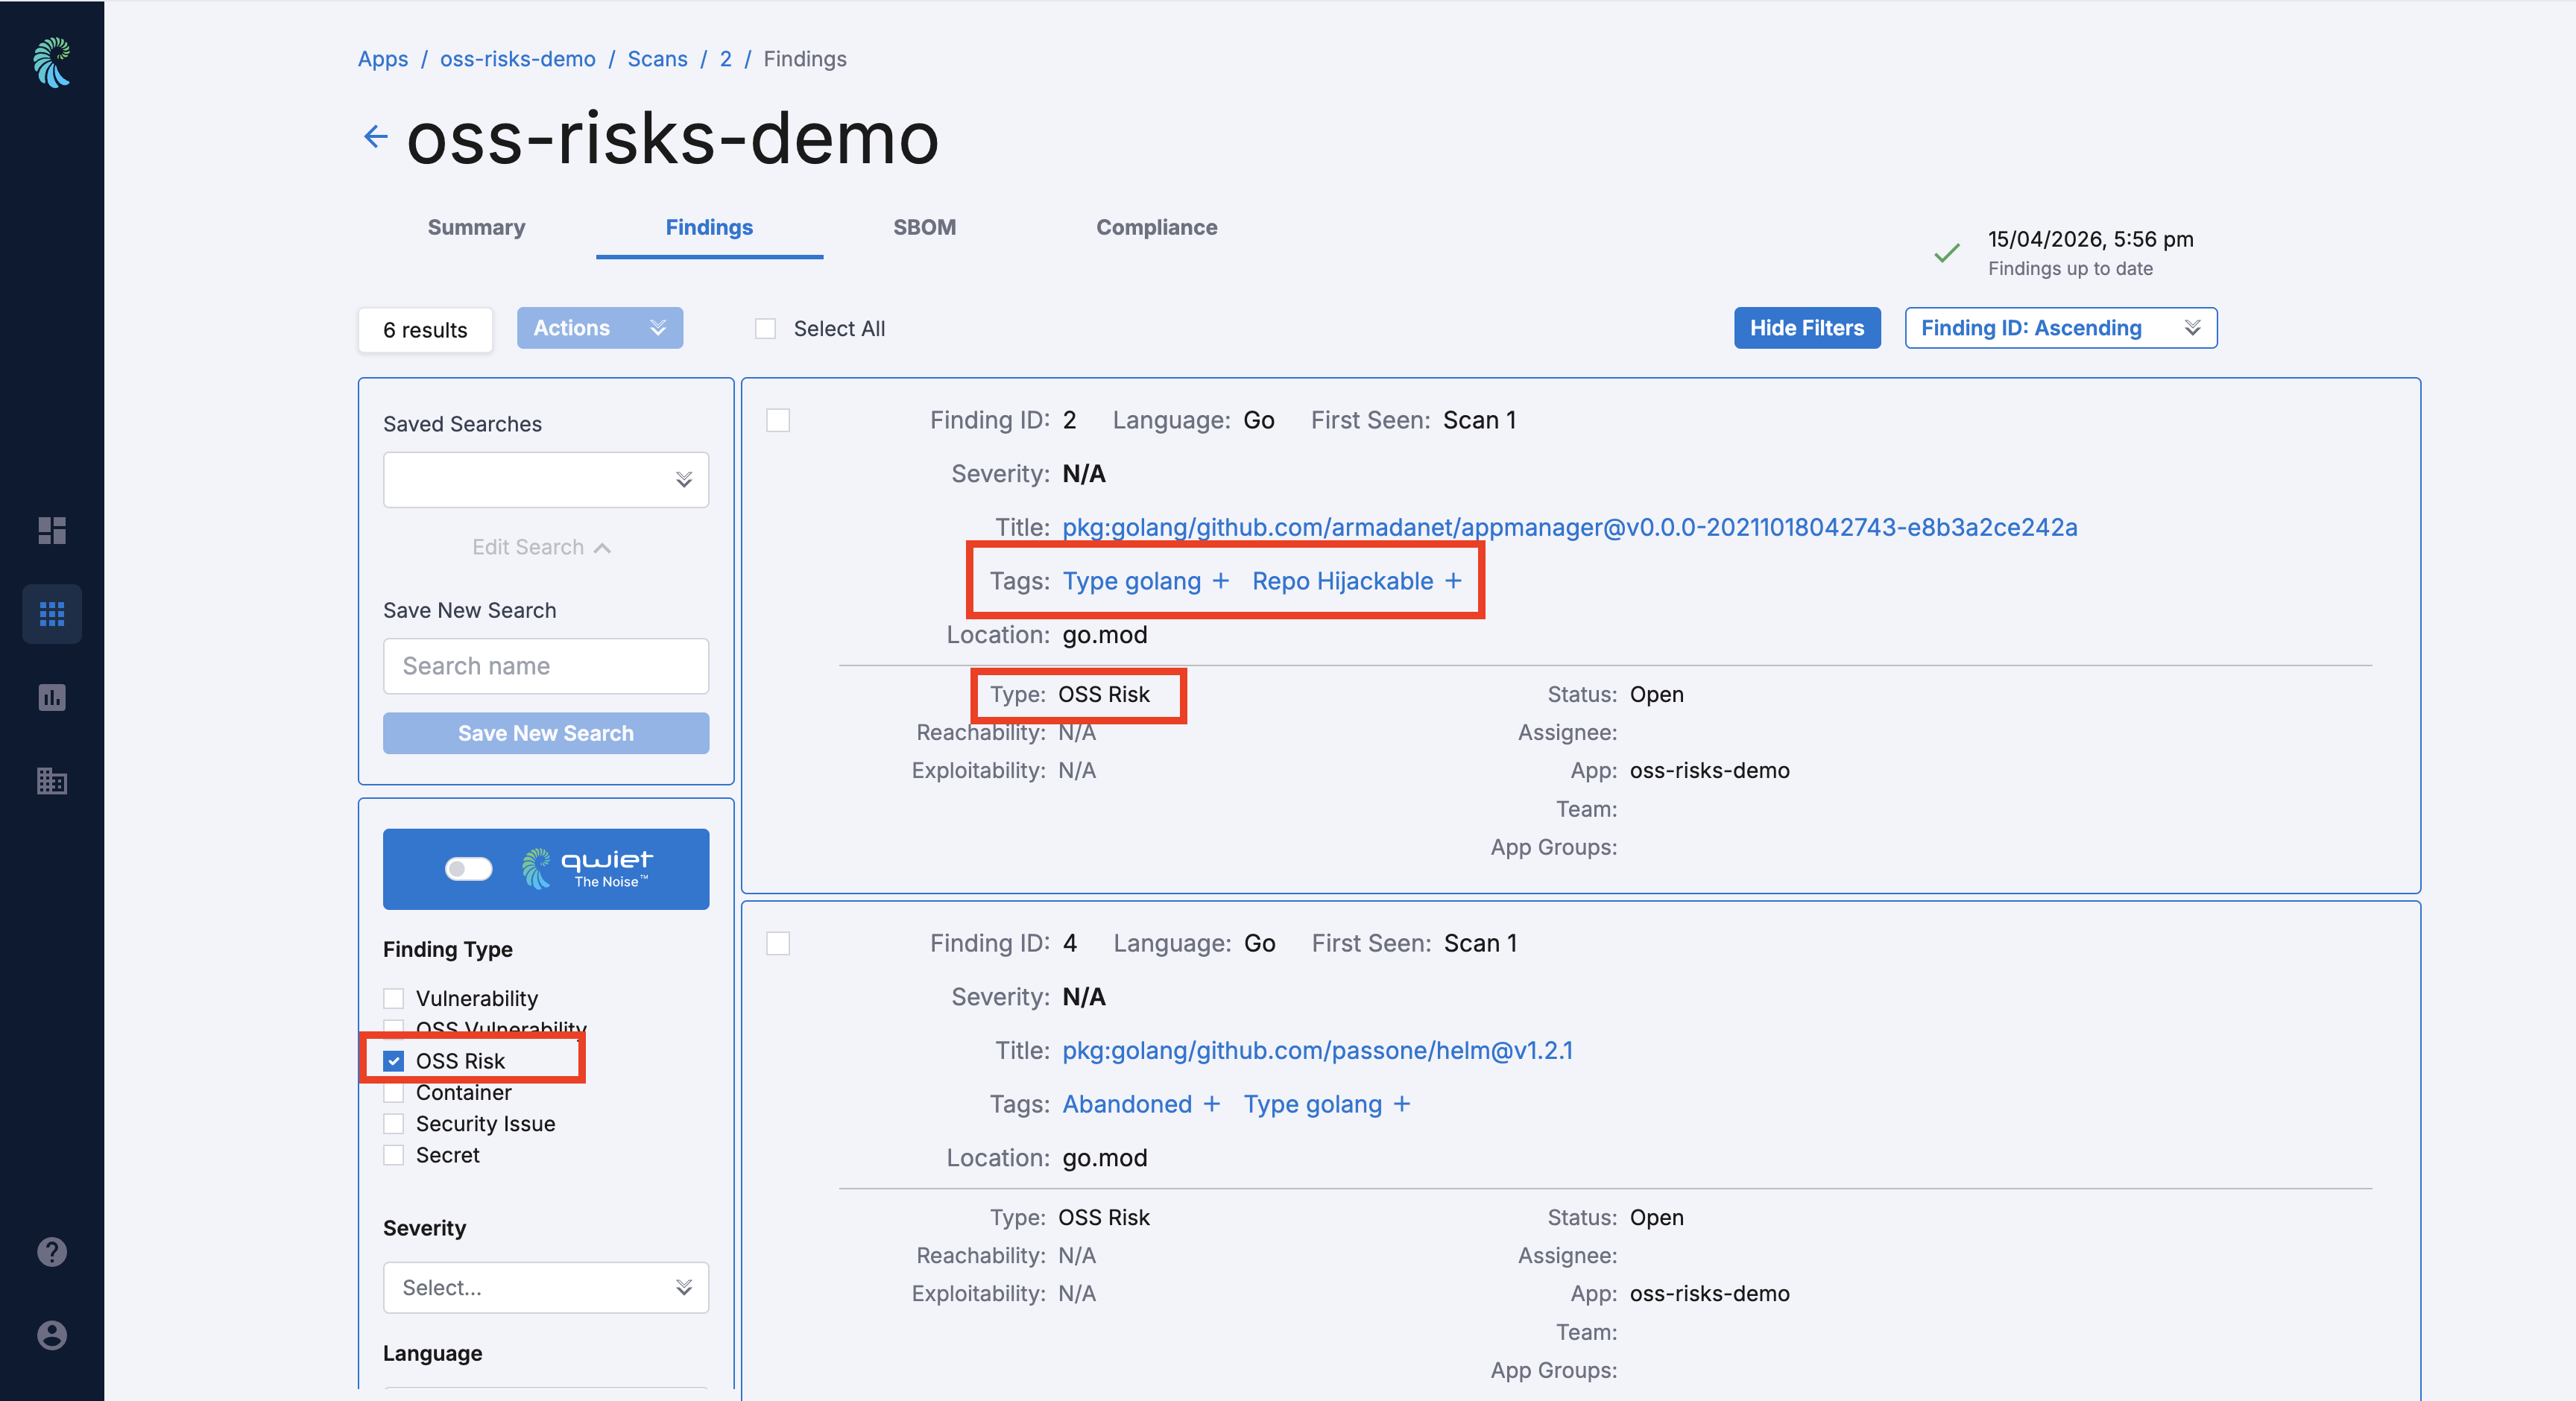
Task: Click the Search name input field
Action: (x=546, y=666)
